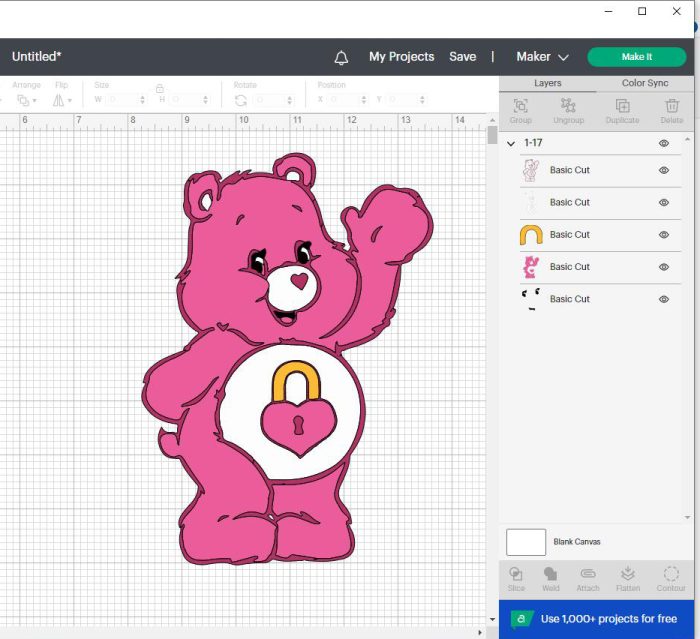Image resolution: width=700 pixels, height=639 pixels.
Task: Hide the black eyes Basic Cut layer
Action: [664, 299]
